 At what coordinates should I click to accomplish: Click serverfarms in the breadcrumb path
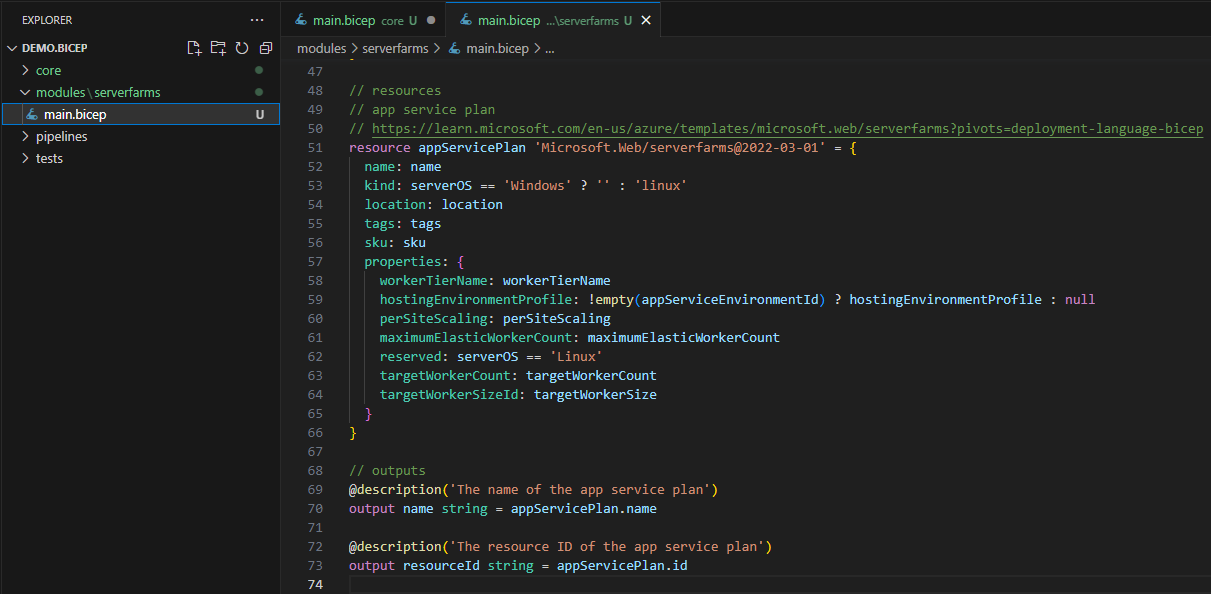pyautogui.click(x=395, y=47)
